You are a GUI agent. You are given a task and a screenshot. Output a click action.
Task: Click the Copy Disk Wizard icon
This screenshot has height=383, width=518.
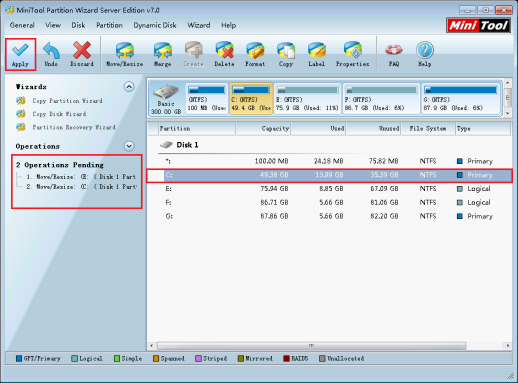21,114
